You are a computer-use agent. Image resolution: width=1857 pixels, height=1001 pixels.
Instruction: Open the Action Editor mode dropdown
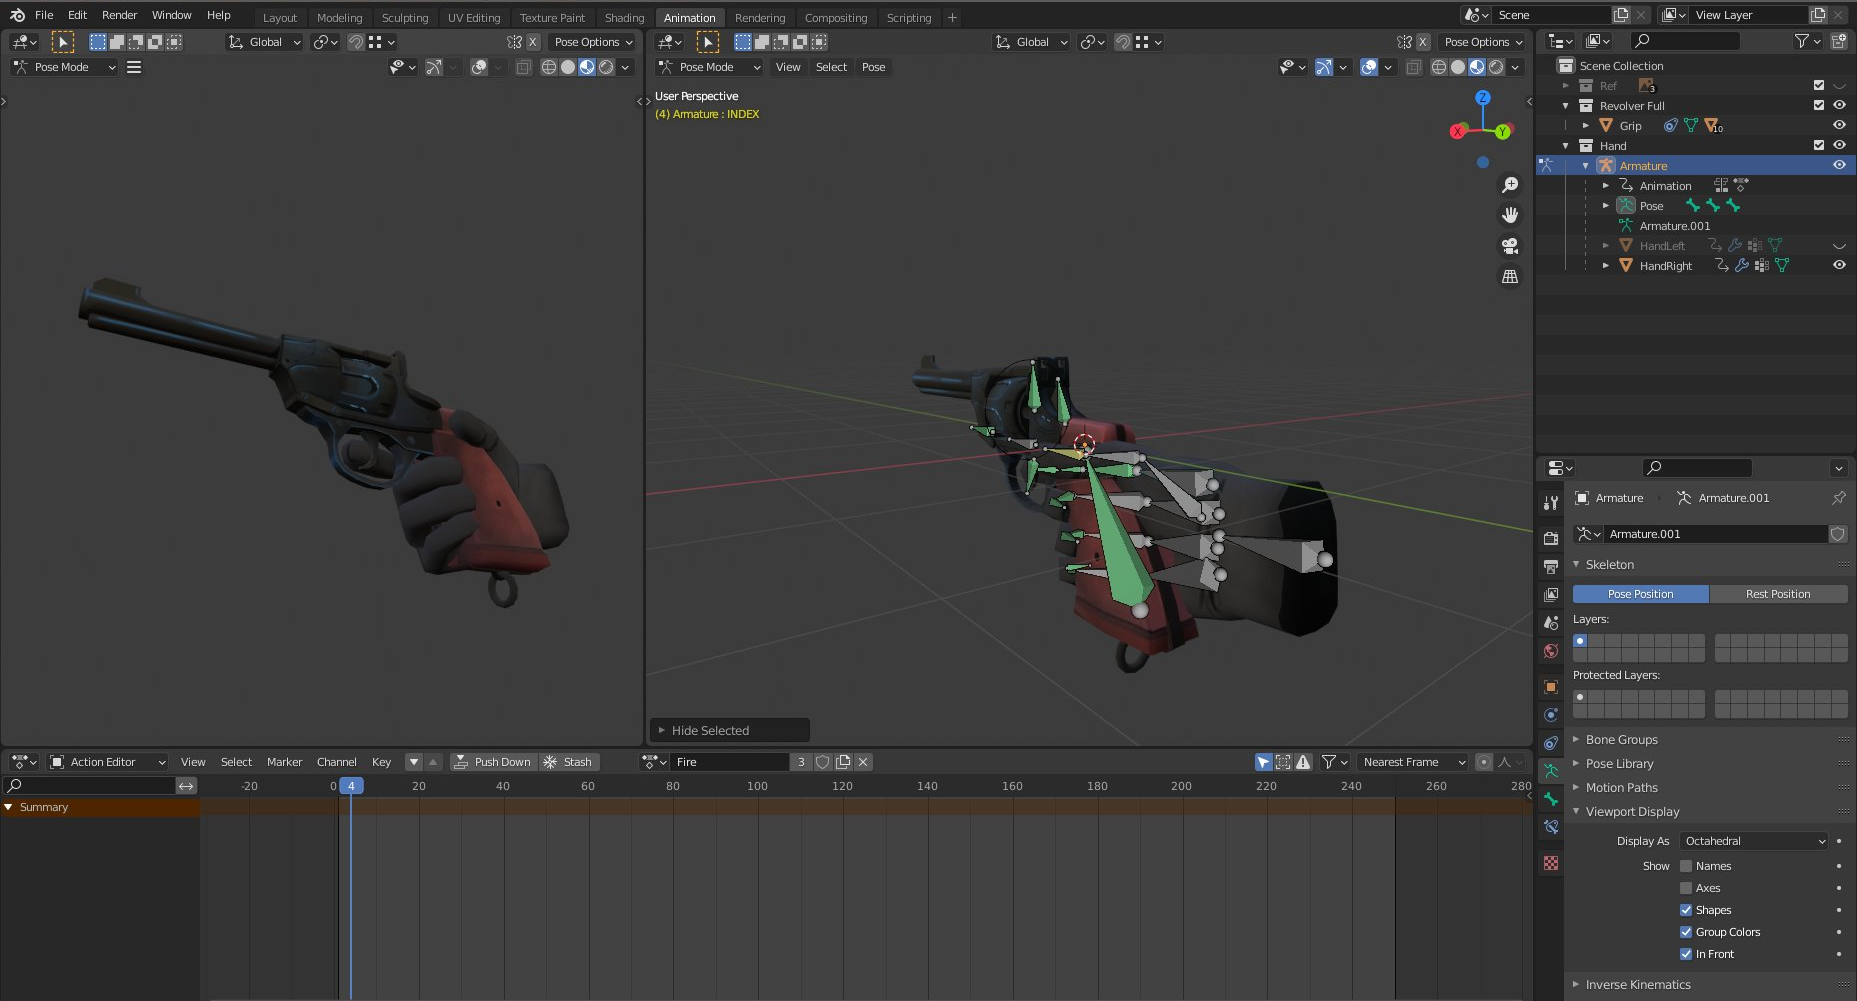107,762
